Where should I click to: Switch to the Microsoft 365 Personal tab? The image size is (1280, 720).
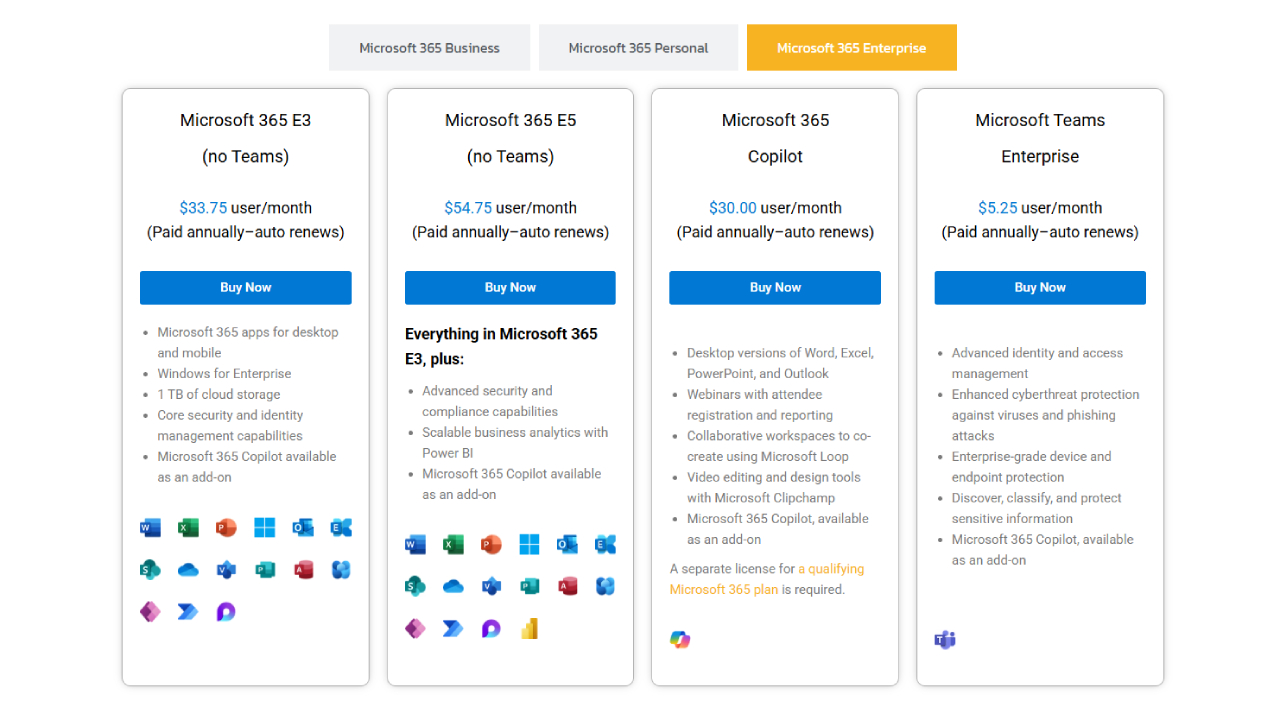(638, 48)
